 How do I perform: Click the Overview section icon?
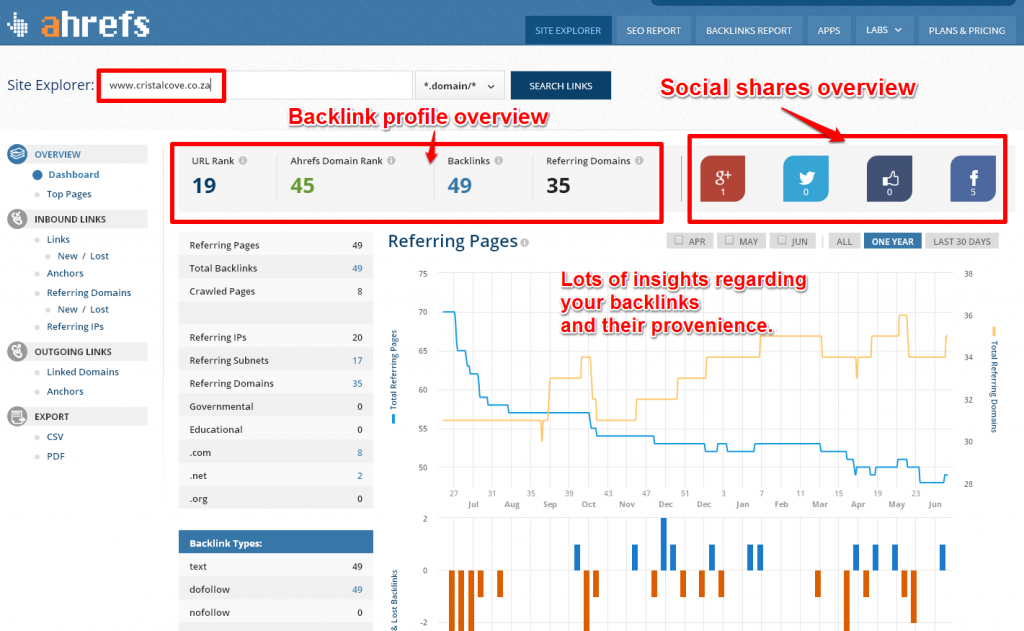[17, 154]
